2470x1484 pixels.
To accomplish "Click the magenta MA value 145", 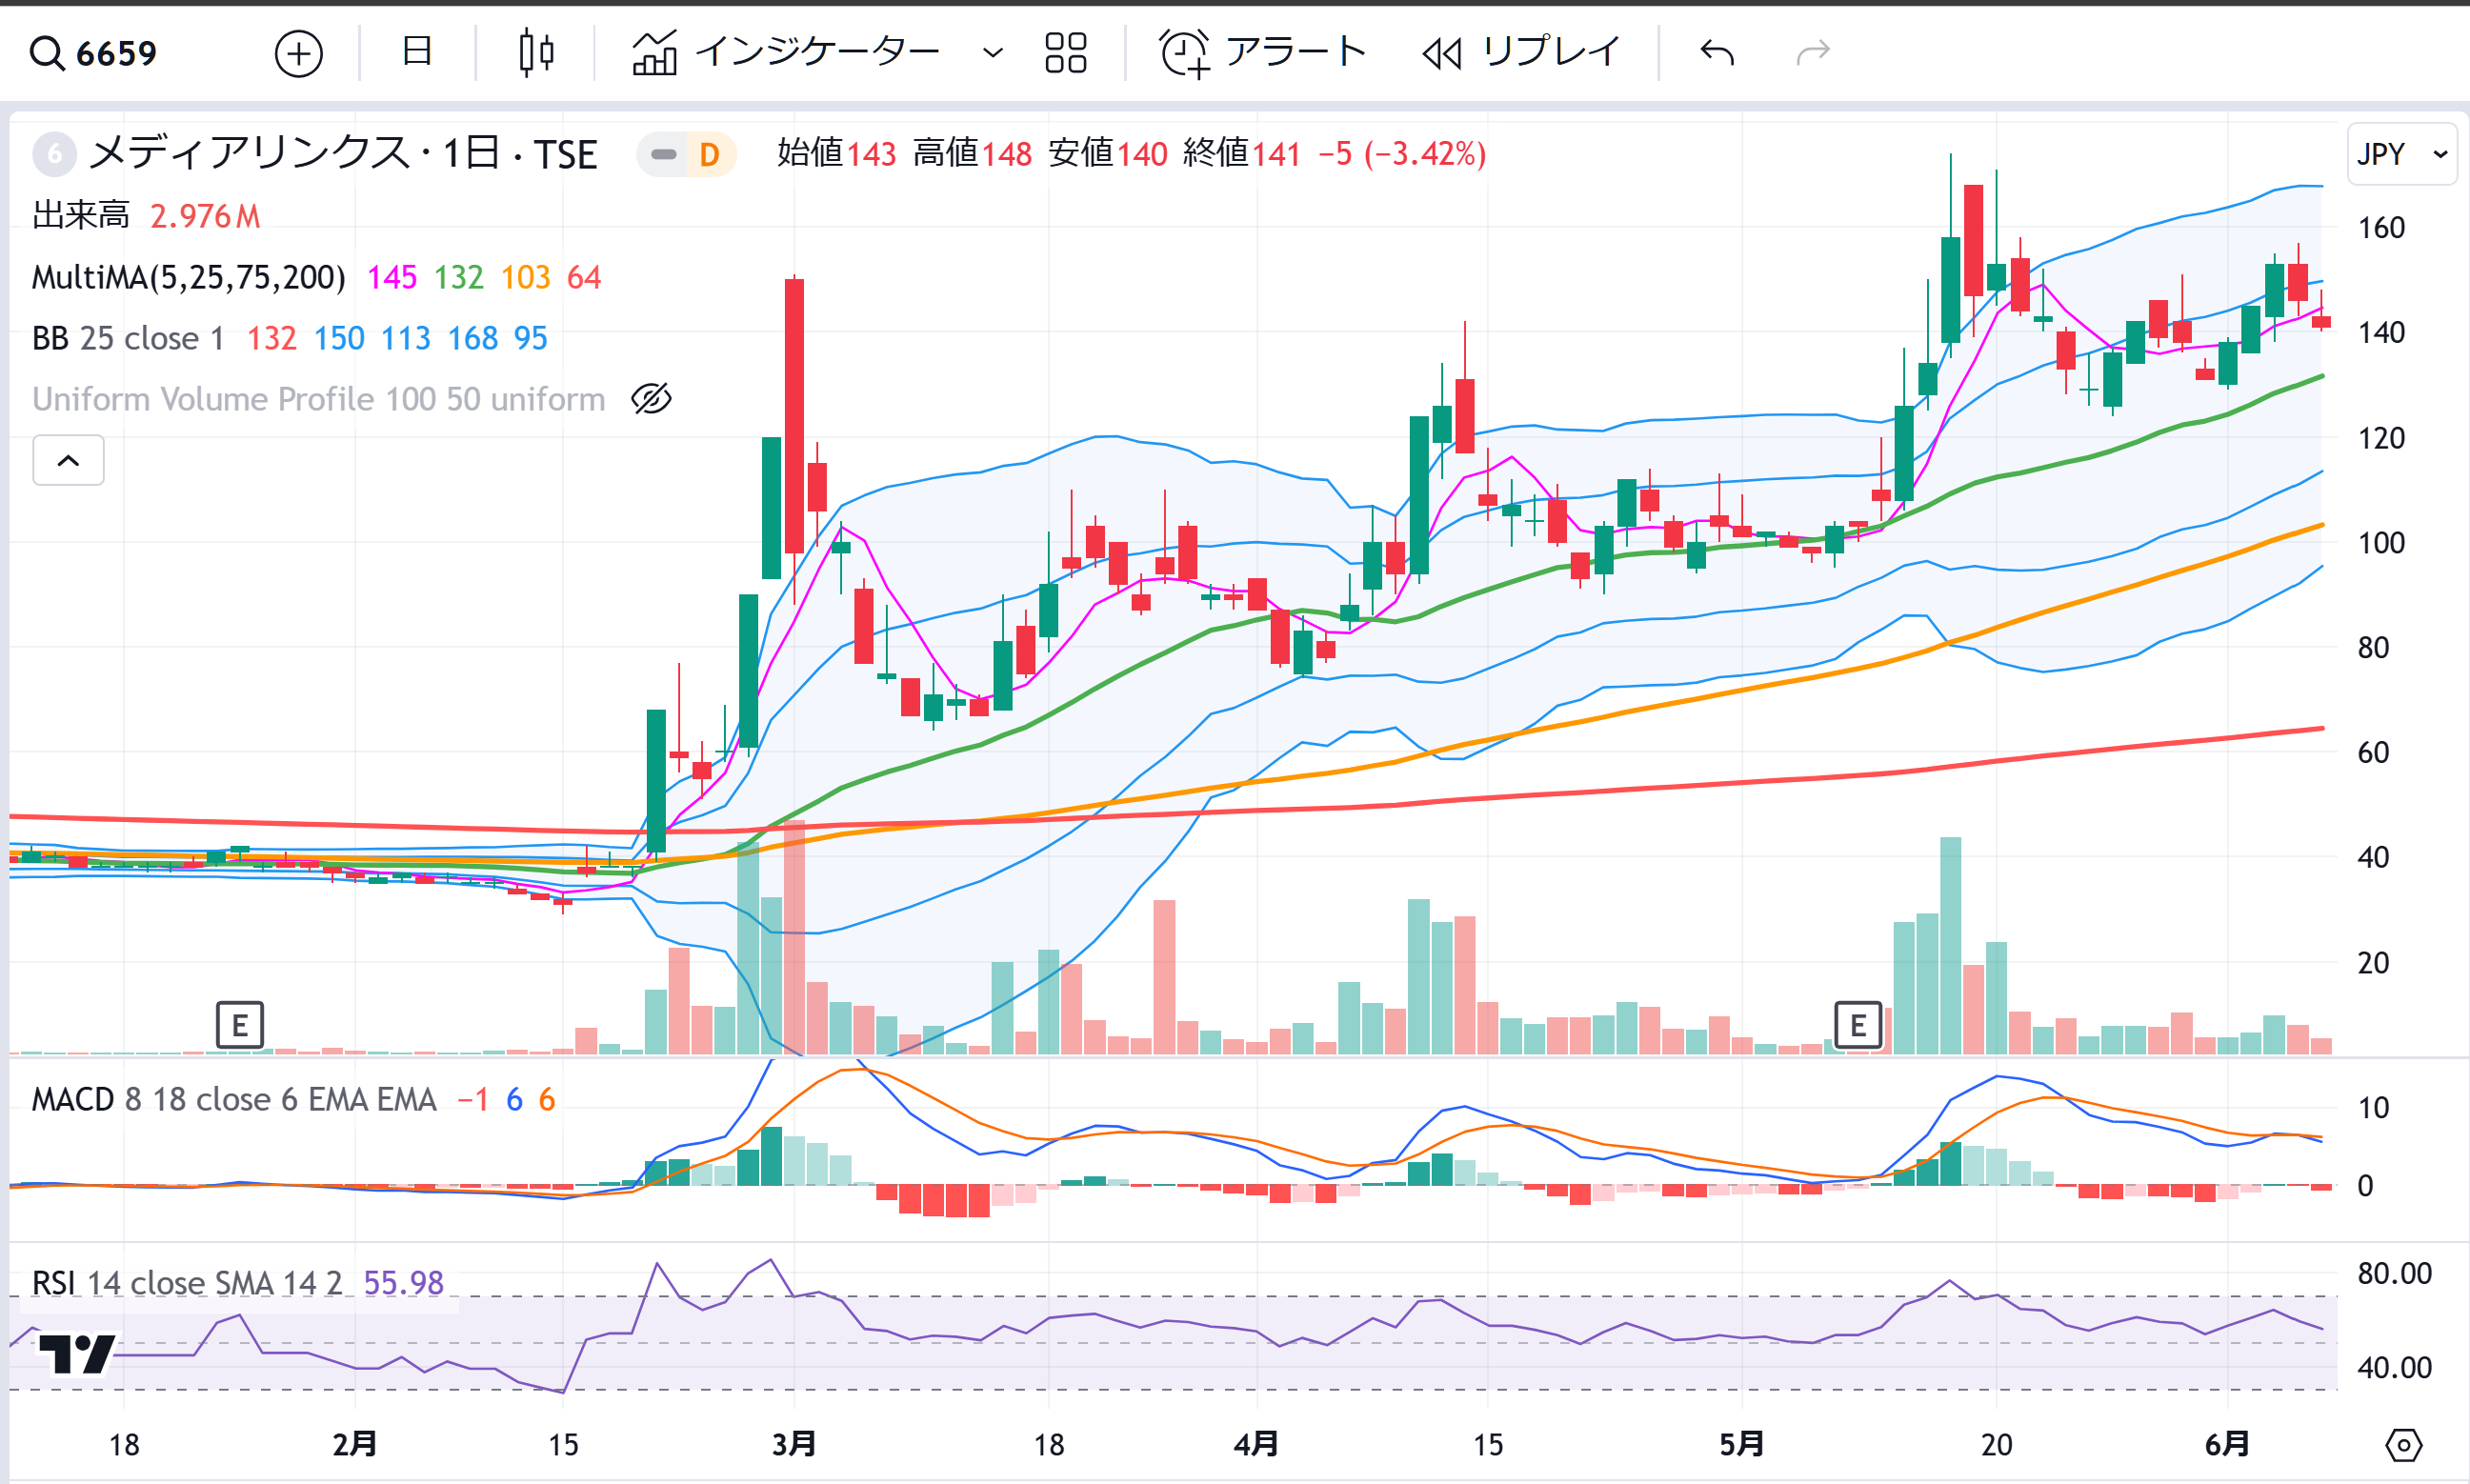I will click(391, 277).
